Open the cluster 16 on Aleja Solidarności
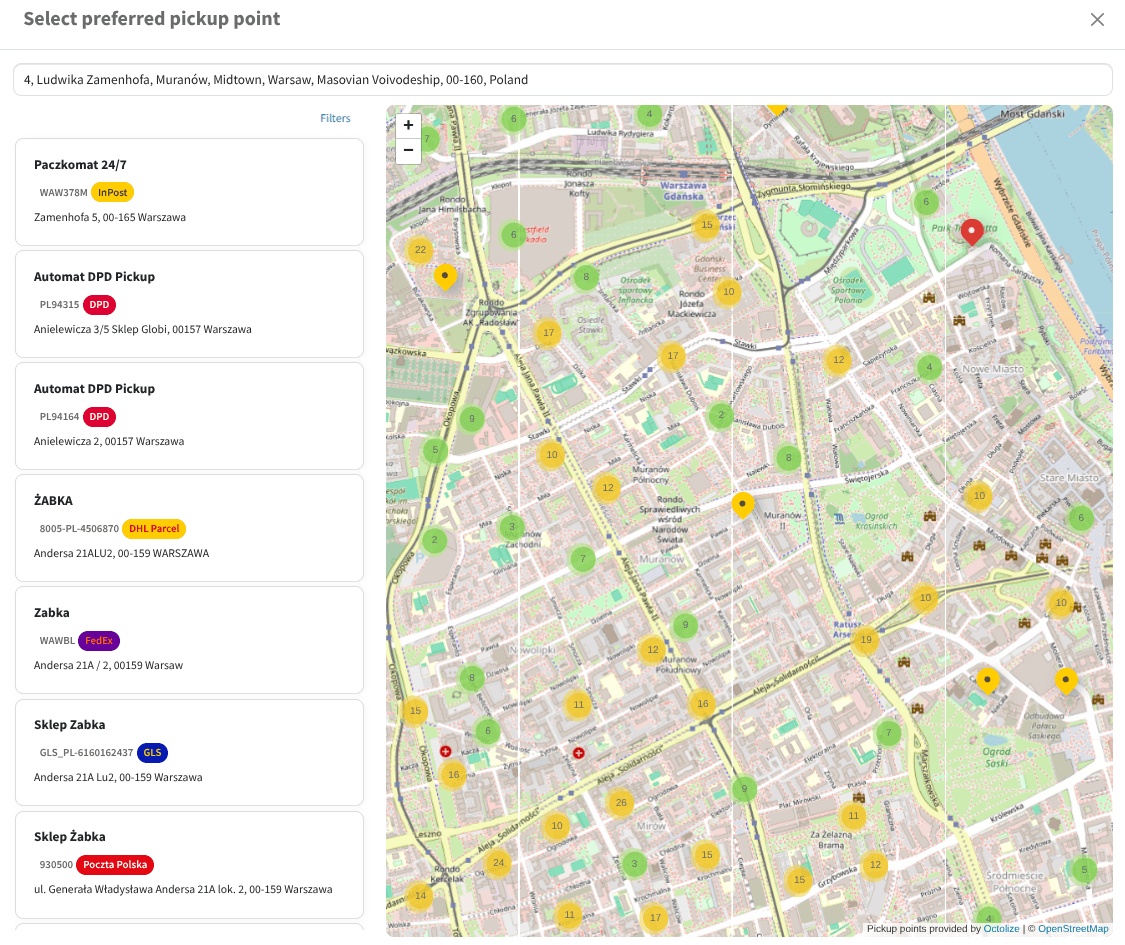Image resolution: width=1125 pixels, height=945 pixels. pos(702,703)
